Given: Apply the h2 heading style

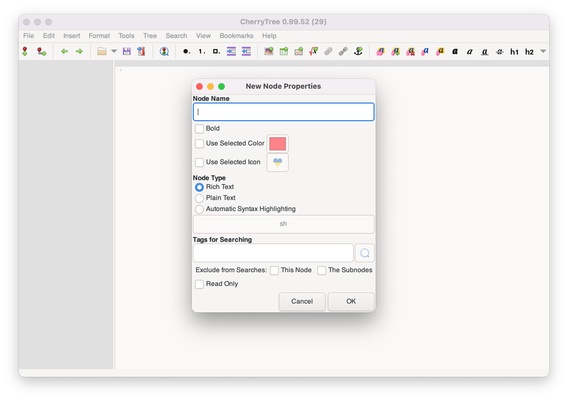Looking at the screenshot, I should point(529,51).
